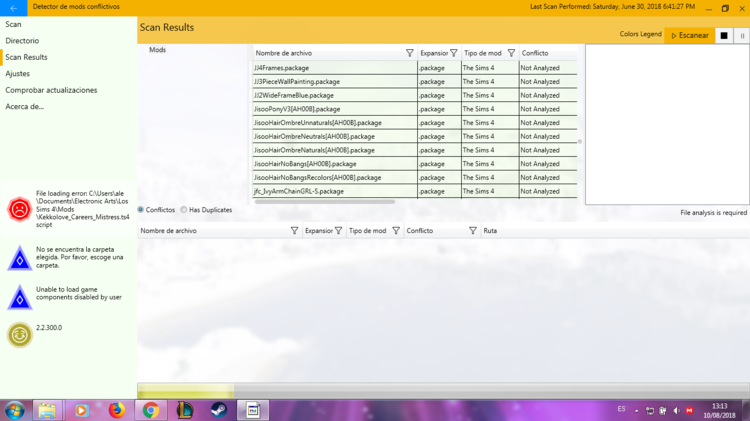Click the gold smiley version icon
750x421 pixels.
[x=20, y=334]
